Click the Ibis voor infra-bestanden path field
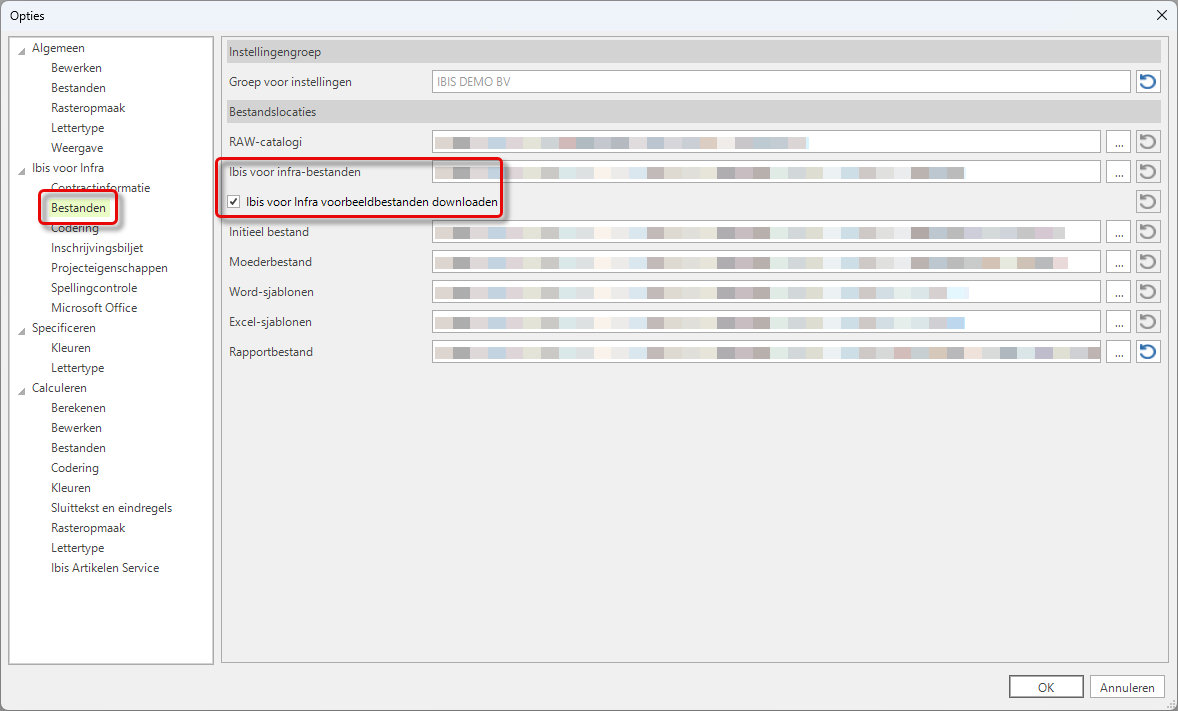This screenshot has height=711, width=1178. [x=765, y=172]
